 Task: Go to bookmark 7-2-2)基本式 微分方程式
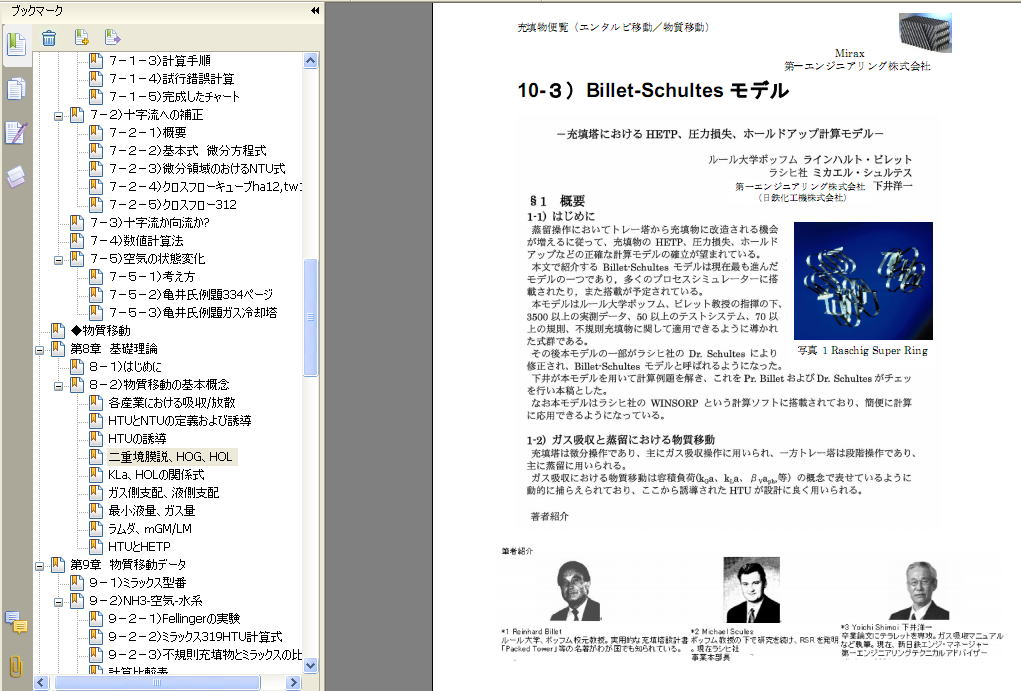188,150
